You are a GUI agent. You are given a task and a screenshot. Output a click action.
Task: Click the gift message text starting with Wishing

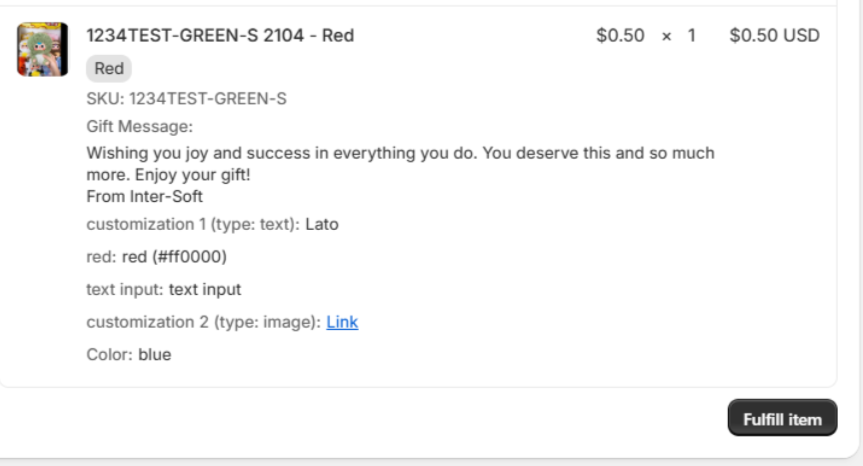(400, 153)
